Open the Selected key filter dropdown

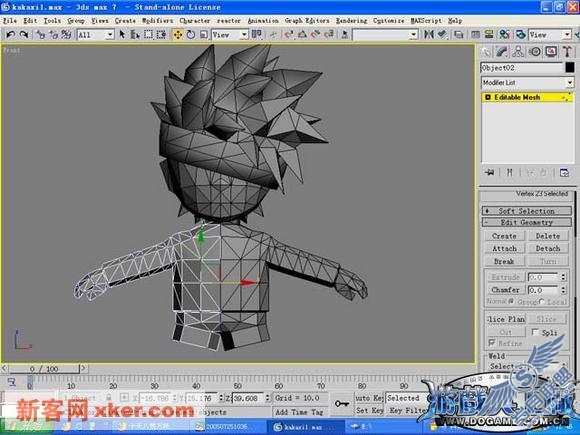(405, 398)
